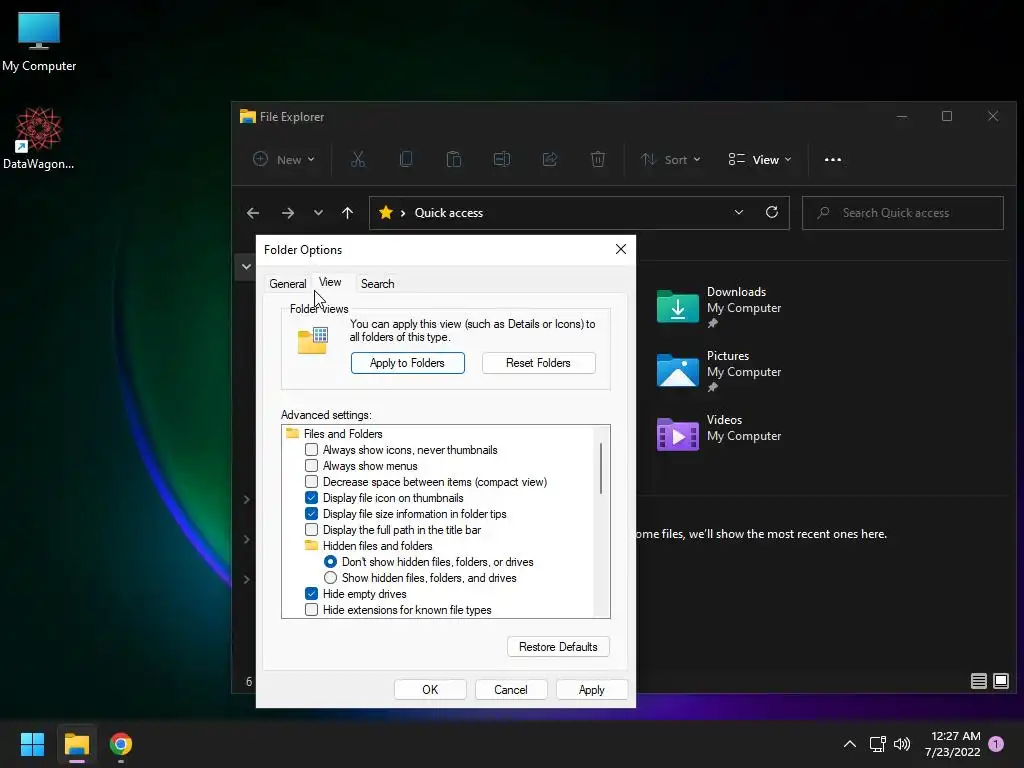
Task: Click the Cut scissors icon in File Explorer
Action: [x=358, y=159]
